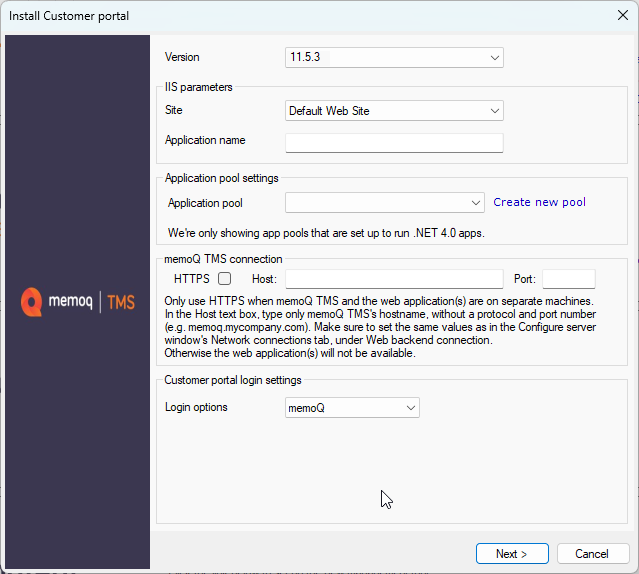The image size is (639, 574).
Task: Open the Version dropdown showing 11.5.3
Action: 394,58
